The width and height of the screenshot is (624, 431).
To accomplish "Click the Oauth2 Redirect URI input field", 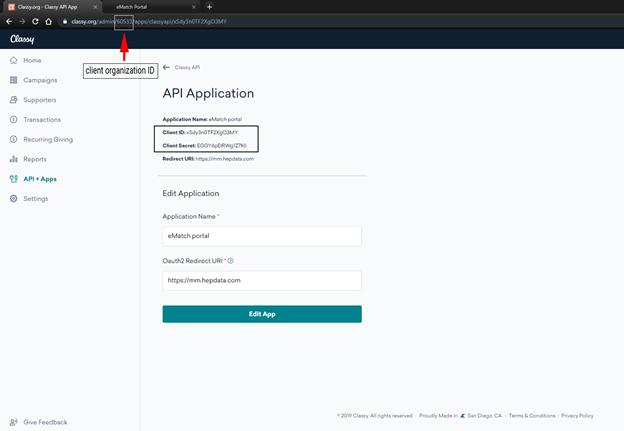I will click(262, 281).
